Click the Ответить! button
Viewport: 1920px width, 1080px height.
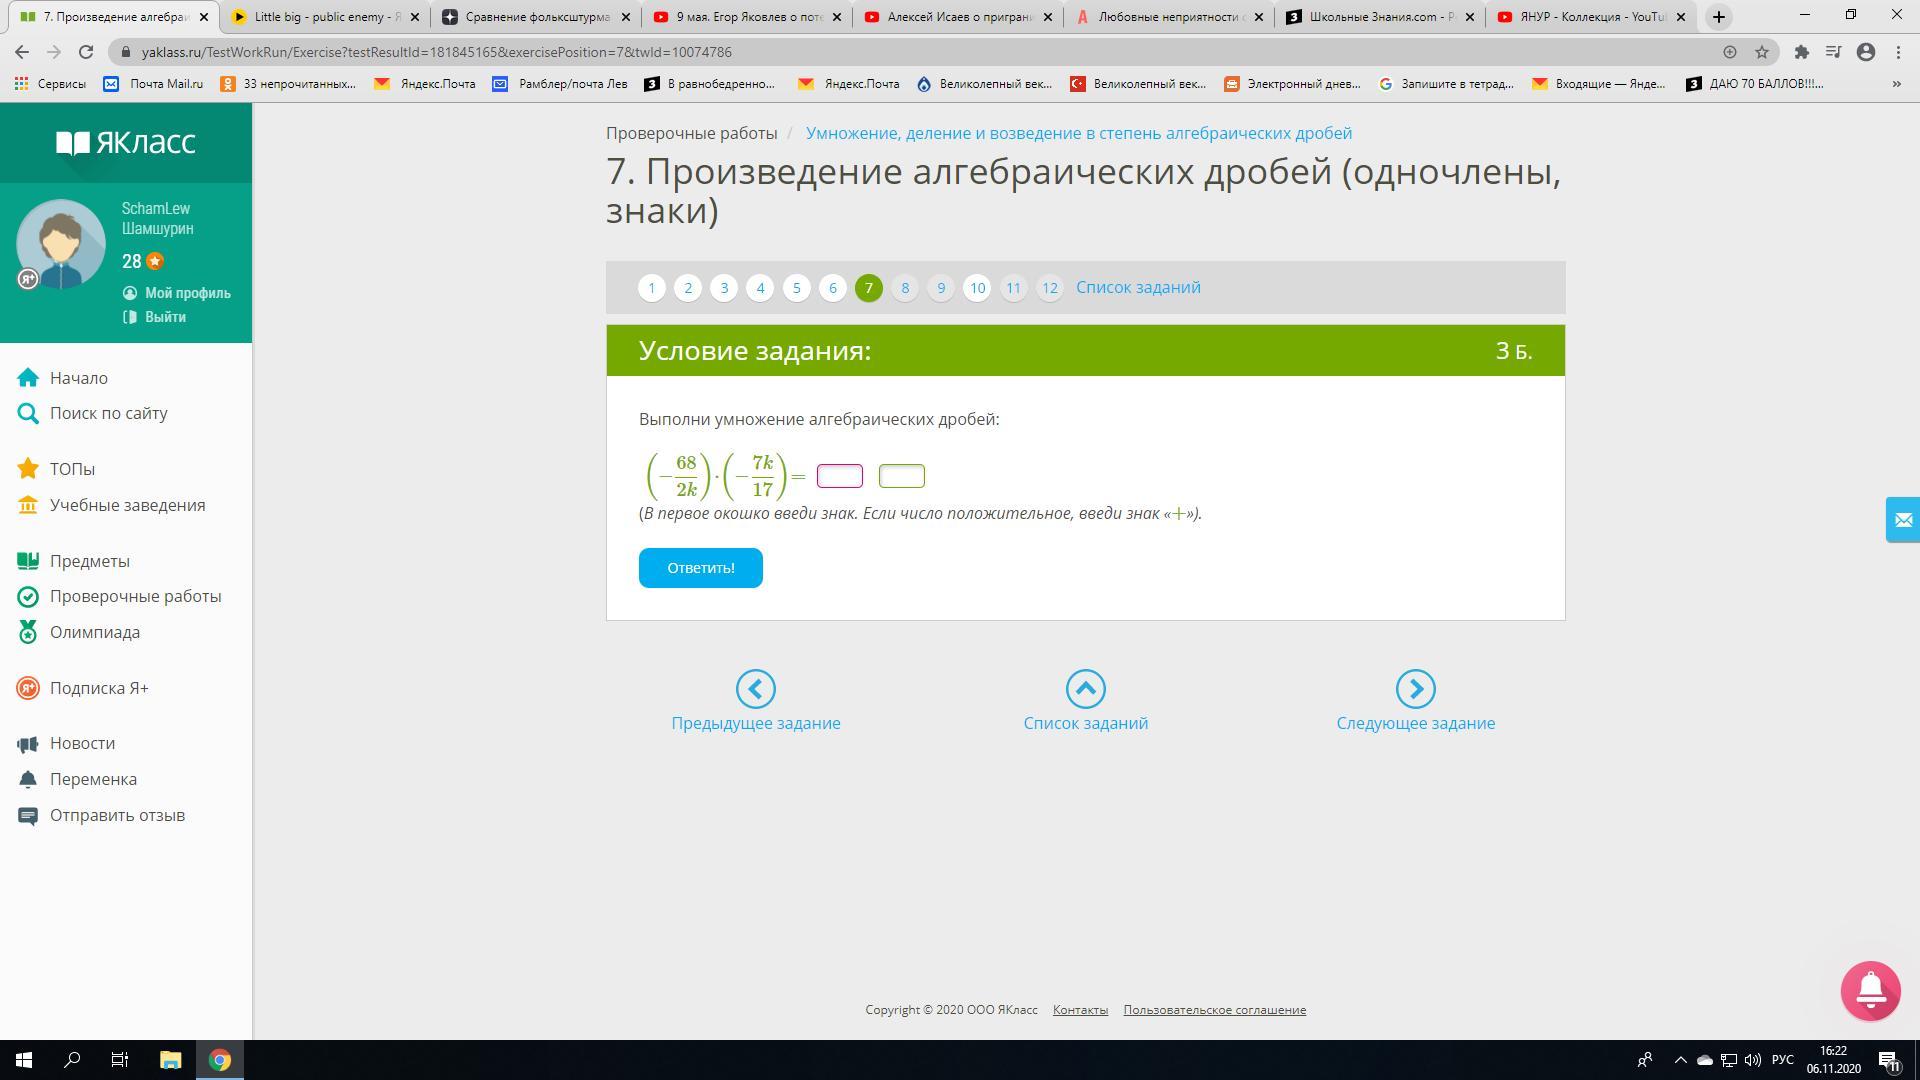(x=700, y=568)
